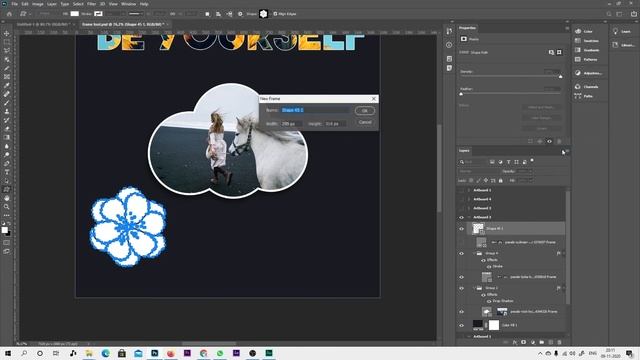Click the Home icon in options bar
This screenshot has width=640, height=360.
[9, 14]
